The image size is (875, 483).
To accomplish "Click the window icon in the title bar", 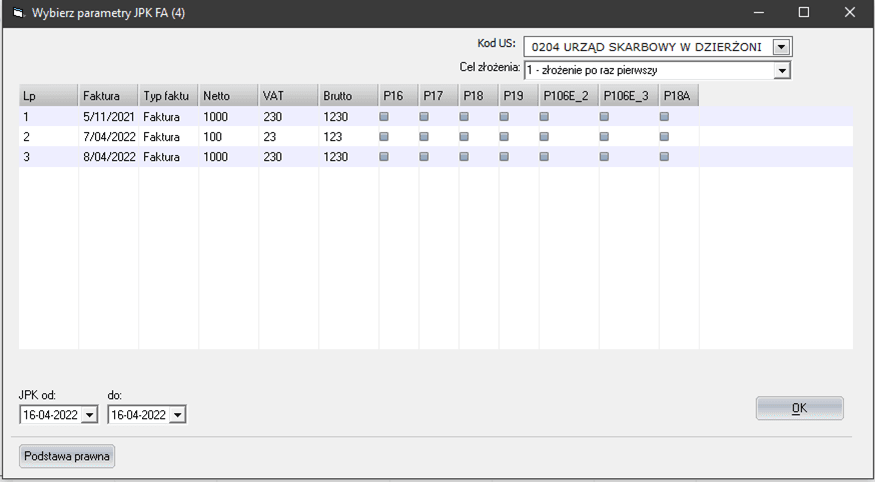I will 16,13.
